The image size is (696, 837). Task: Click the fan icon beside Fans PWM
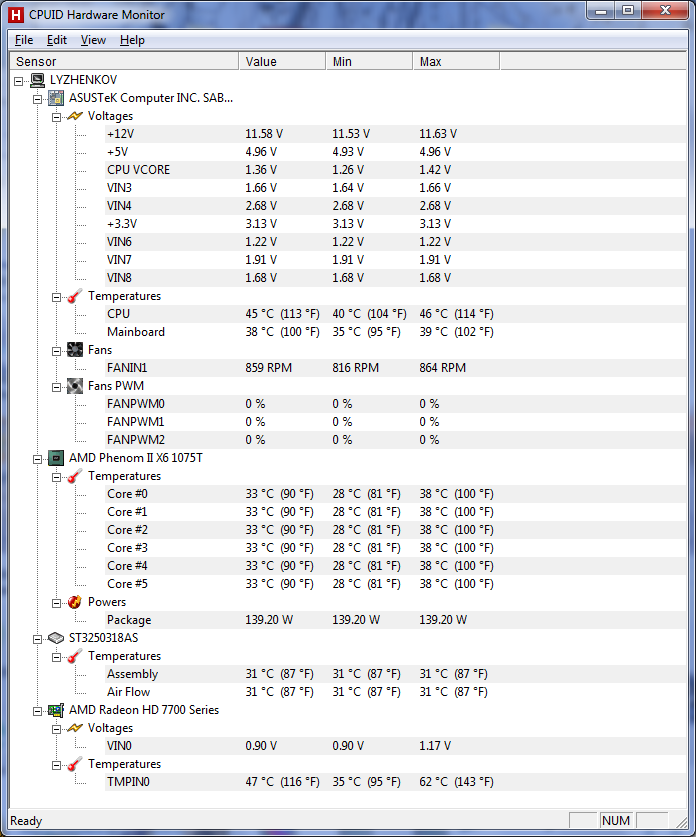[x=75, y=386]
